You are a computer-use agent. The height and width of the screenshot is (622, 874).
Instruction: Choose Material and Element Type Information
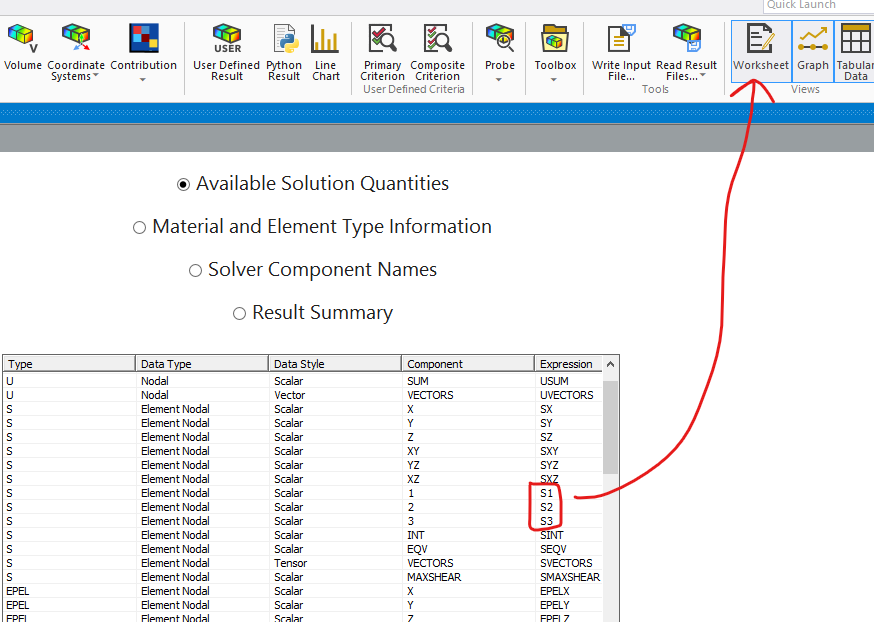click(140, 228)
